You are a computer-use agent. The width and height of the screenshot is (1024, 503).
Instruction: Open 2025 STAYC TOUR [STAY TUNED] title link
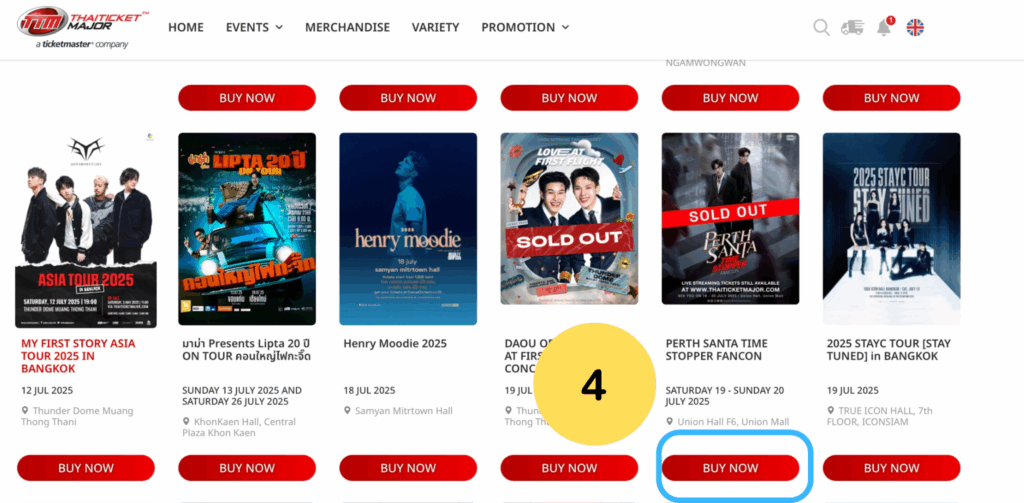click(889, 349)
